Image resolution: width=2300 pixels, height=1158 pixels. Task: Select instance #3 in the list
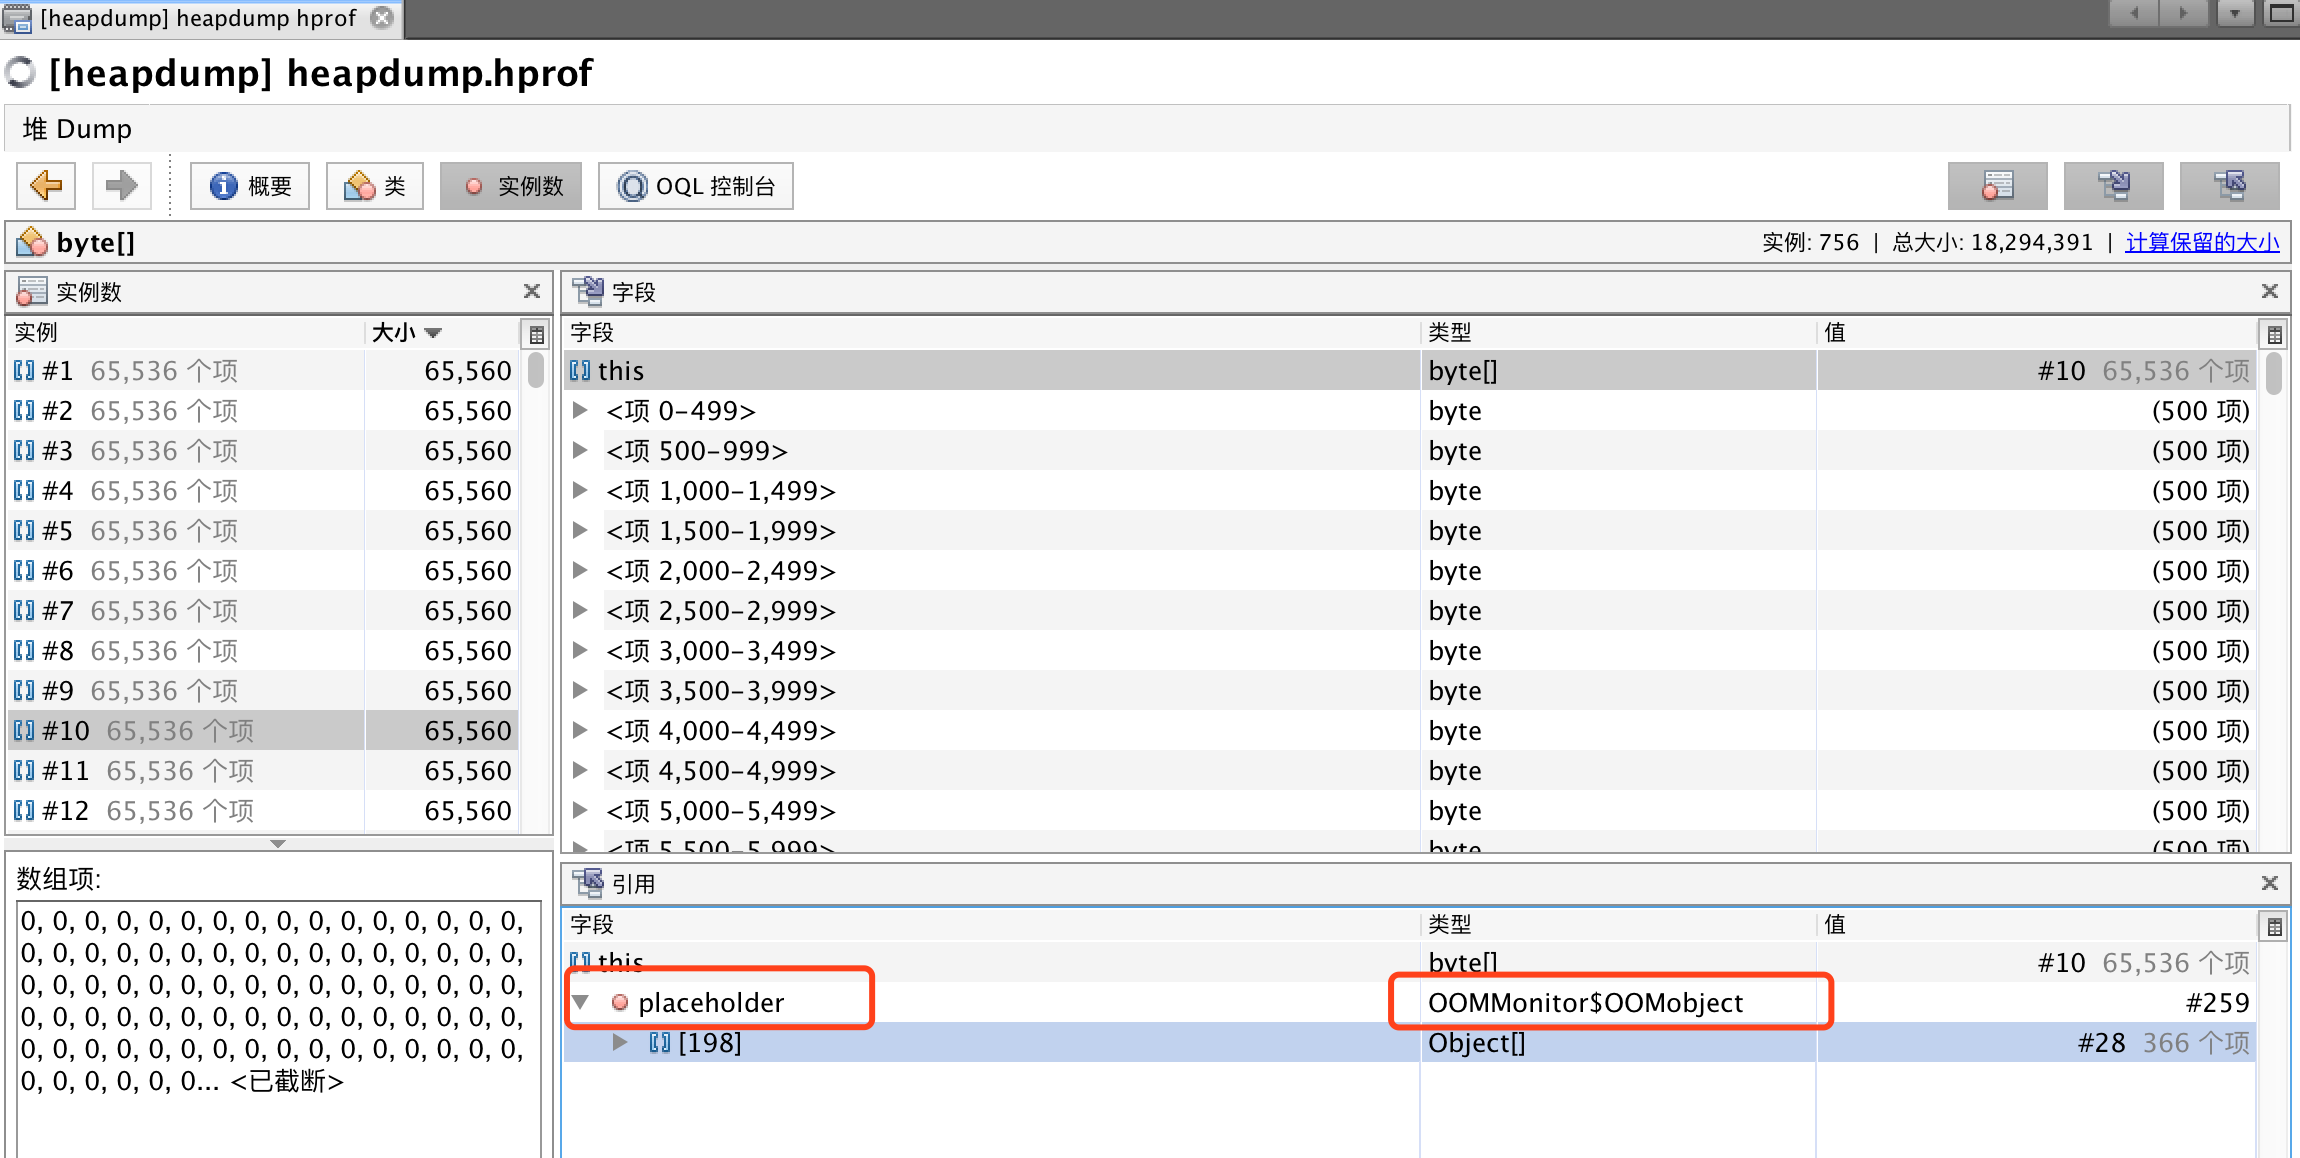[264, 451]
